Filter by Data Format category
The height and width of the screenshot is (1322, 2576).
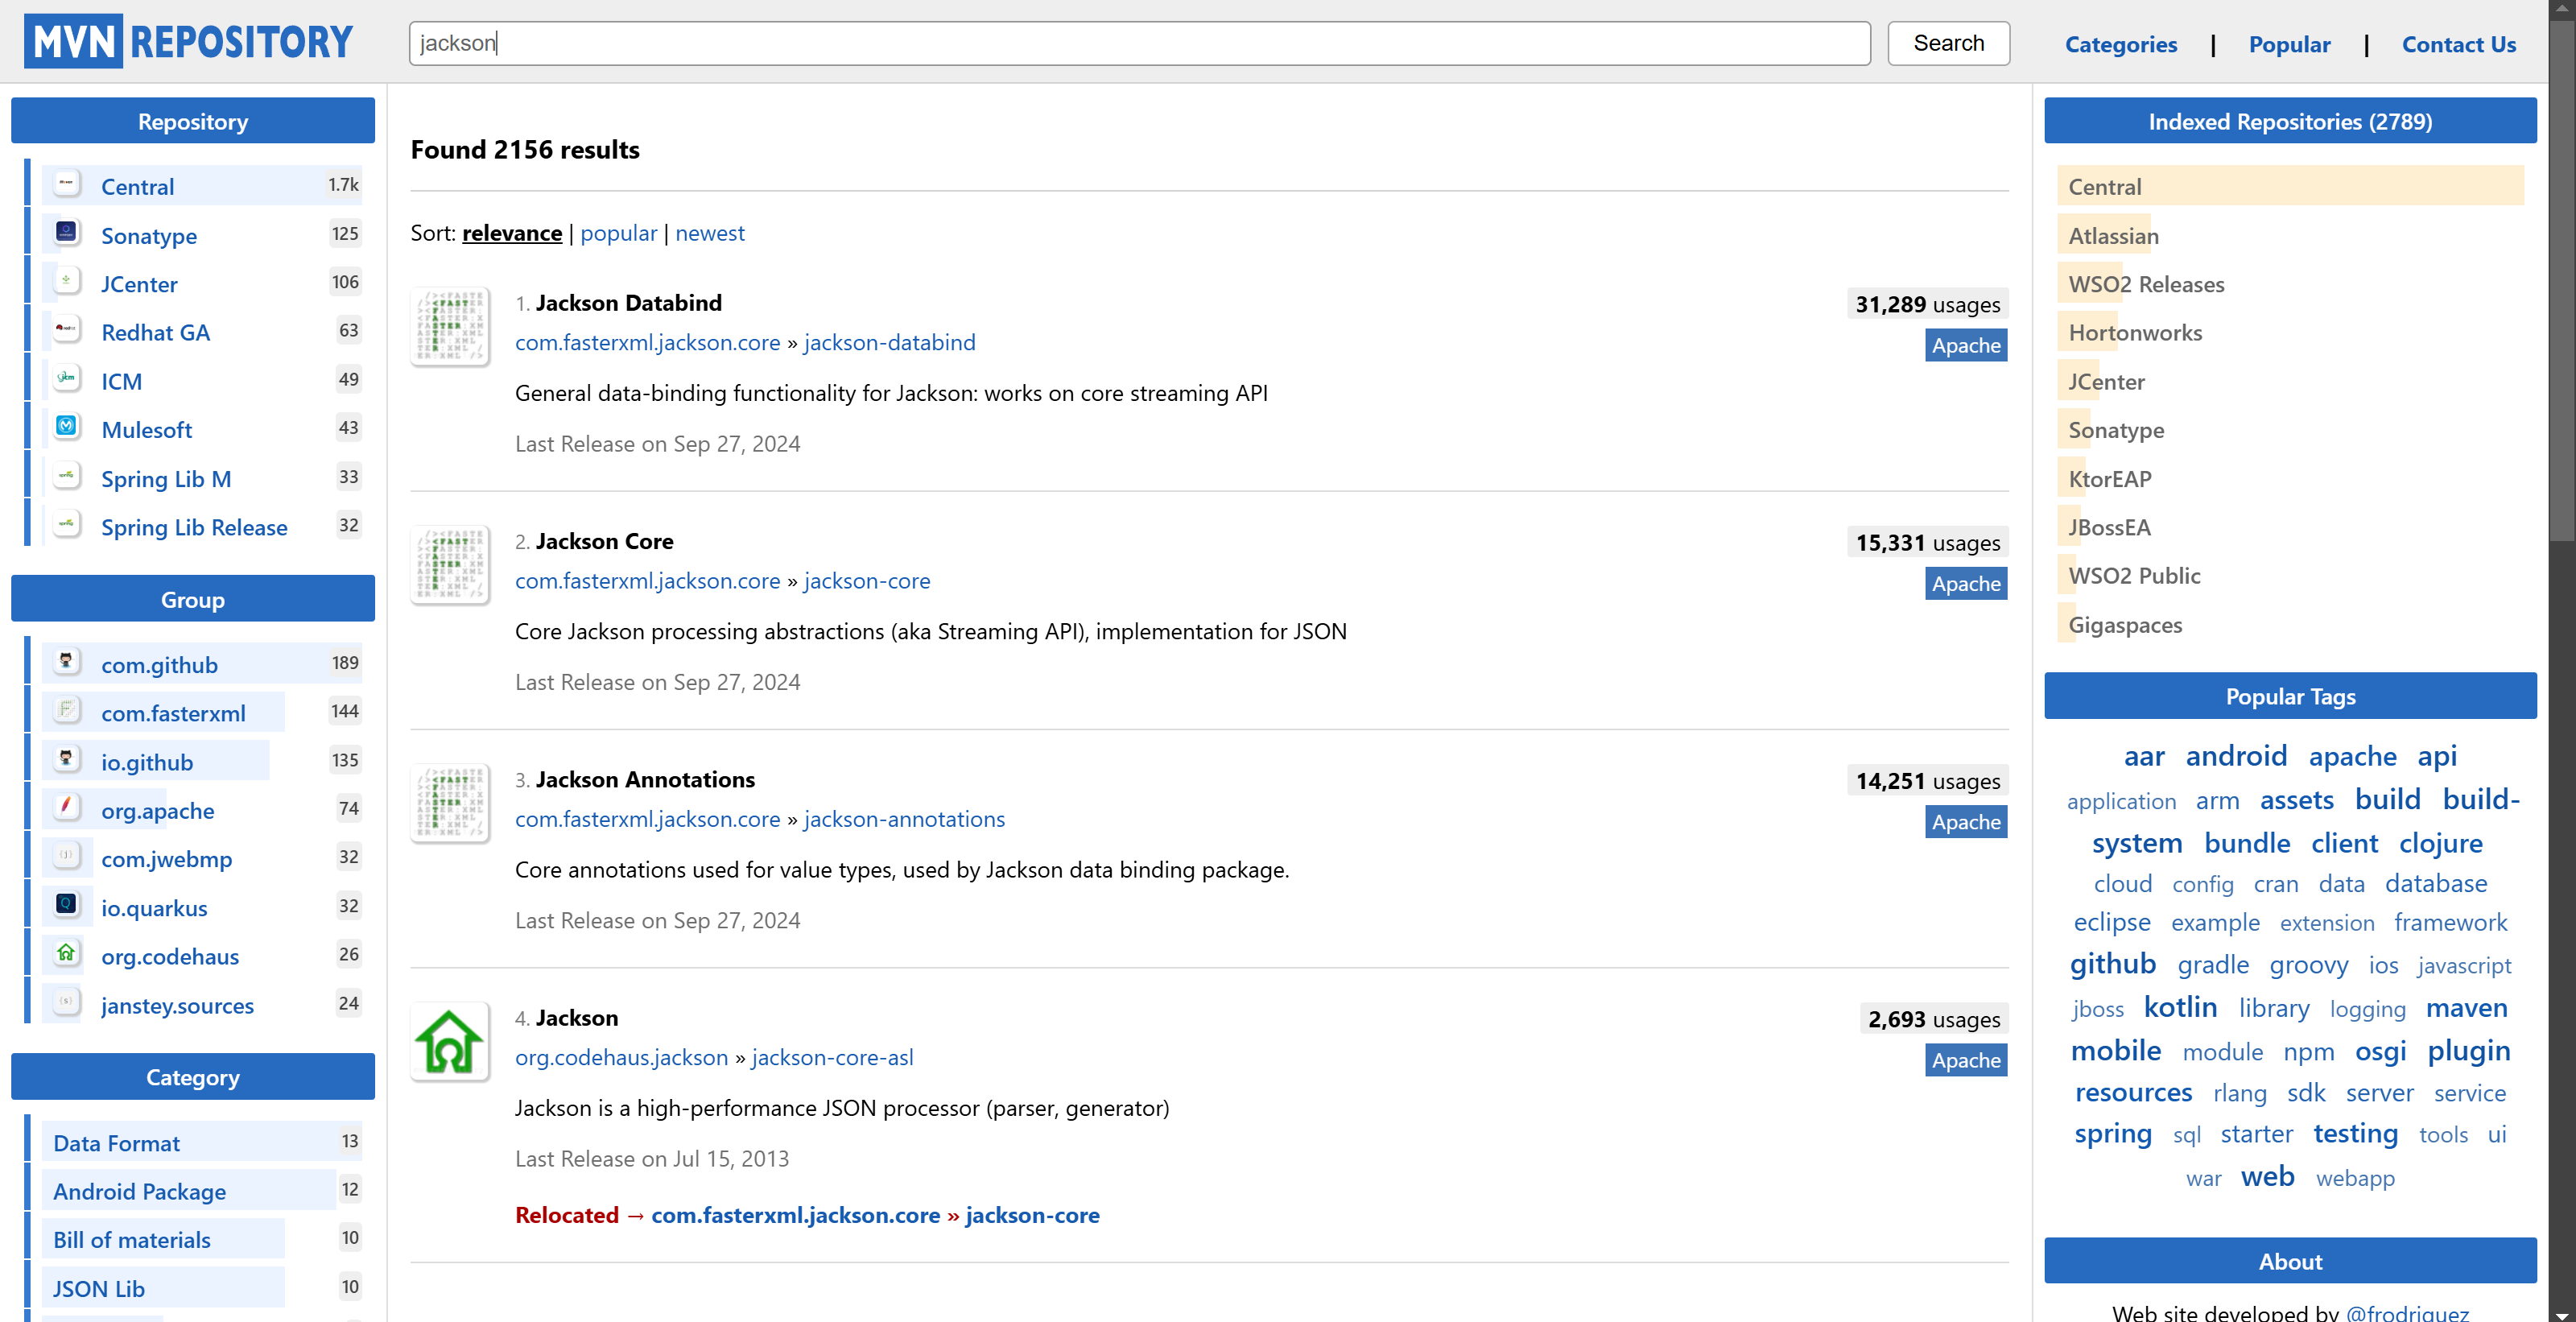116,1143
